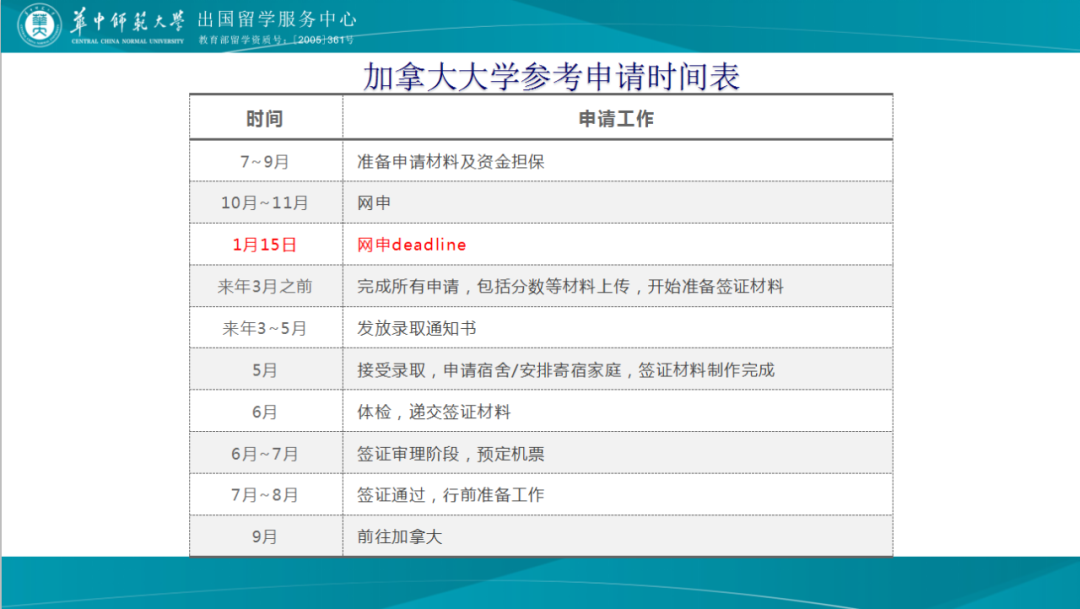
Task: Click the red 网申deadline text
Action: coord(411,245)
